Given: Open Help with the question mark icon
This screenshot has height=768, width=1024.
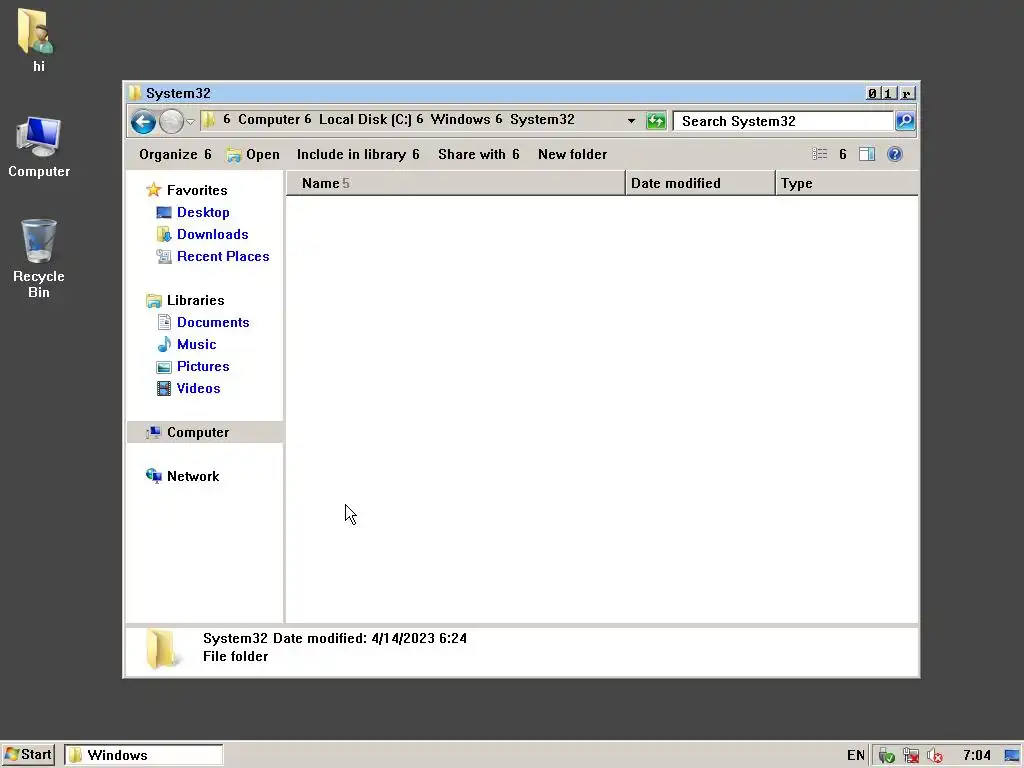Looking at the screenshot, I should (x=895, y=154).
